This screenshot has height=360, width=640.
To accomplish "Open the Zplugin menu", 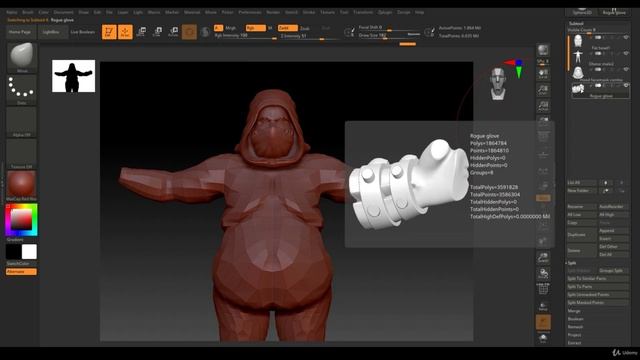I will [384, 12].
